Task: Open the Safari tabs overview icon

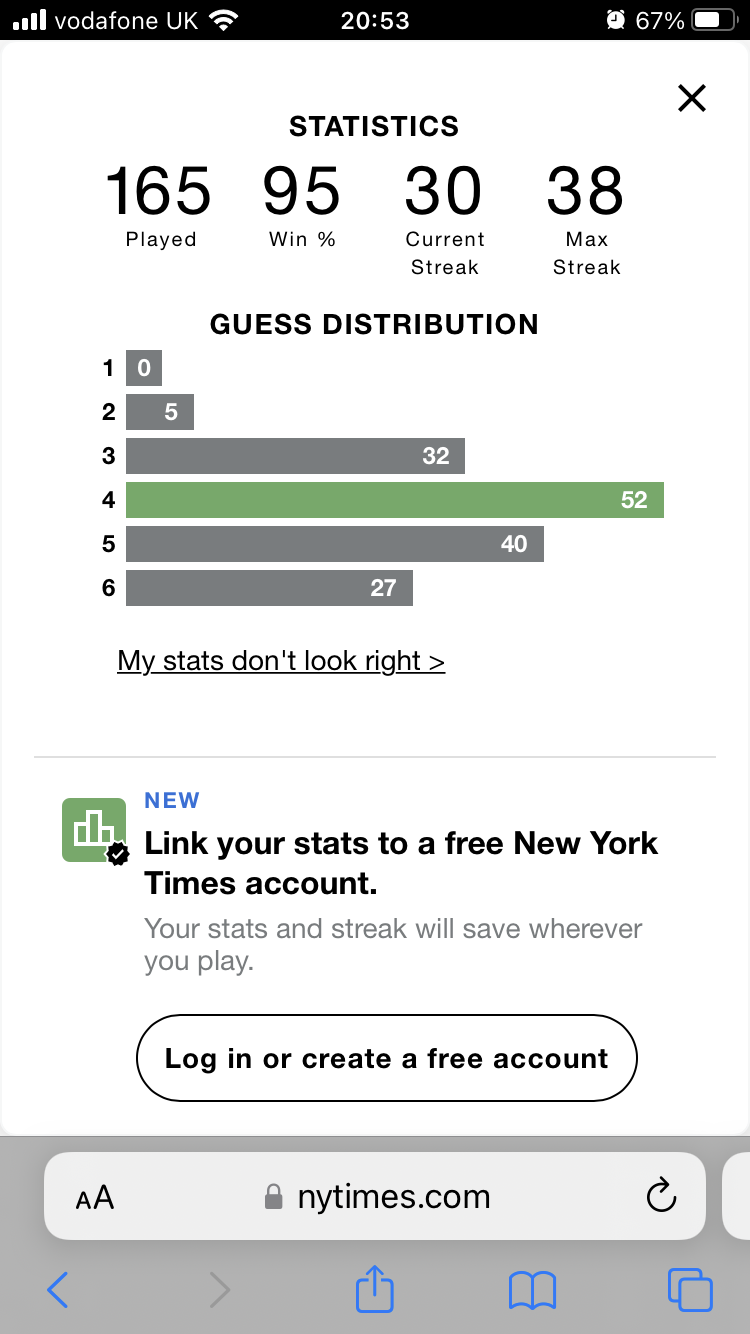Action: point(690,1290)
